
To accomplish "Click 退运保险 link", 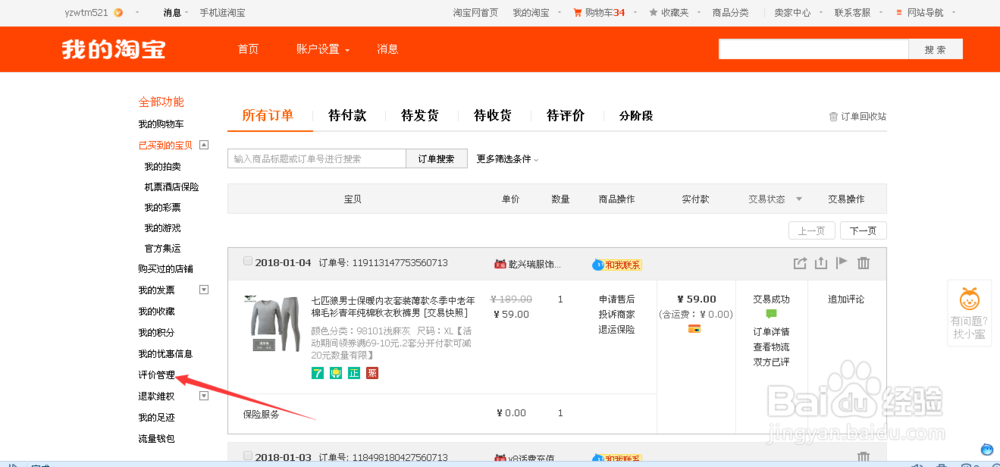I will (617, 330).
